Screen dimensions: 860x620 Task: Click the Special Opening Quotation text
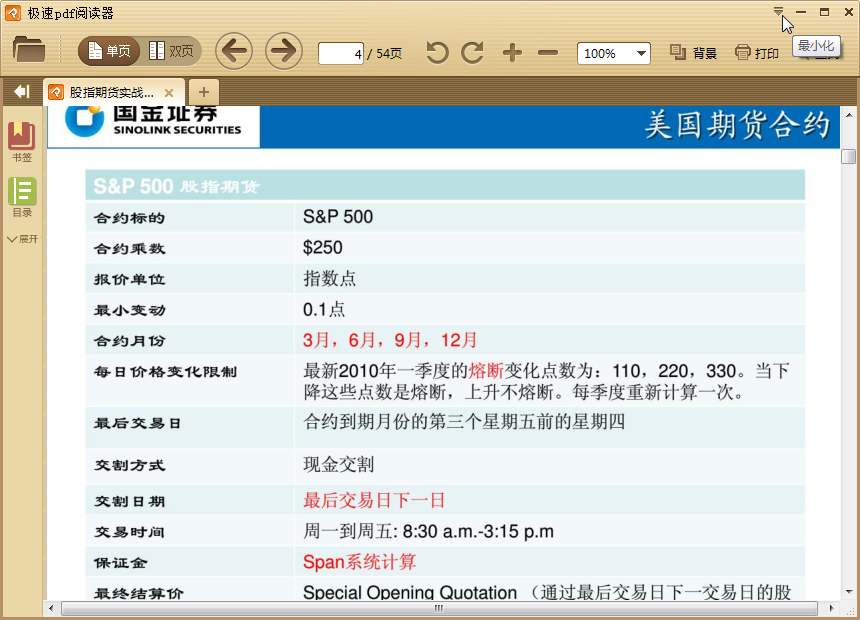(x=410, y=592)
